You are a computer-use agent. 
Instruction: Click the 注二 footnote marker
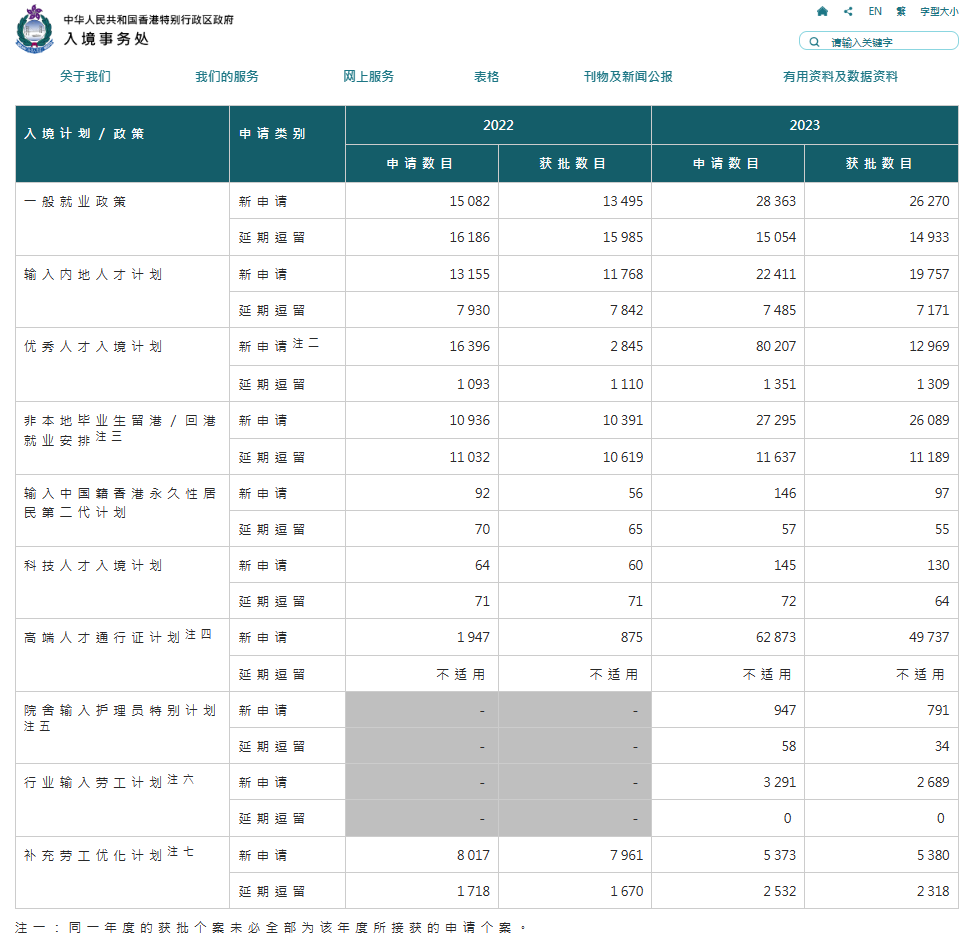point(306,344)
